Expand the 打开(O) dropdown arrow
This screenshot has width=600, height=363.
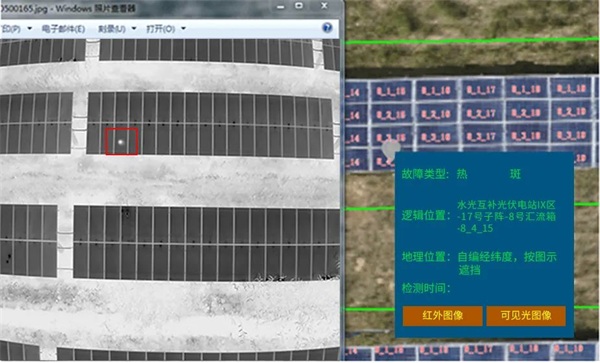[x=183, y=28]
